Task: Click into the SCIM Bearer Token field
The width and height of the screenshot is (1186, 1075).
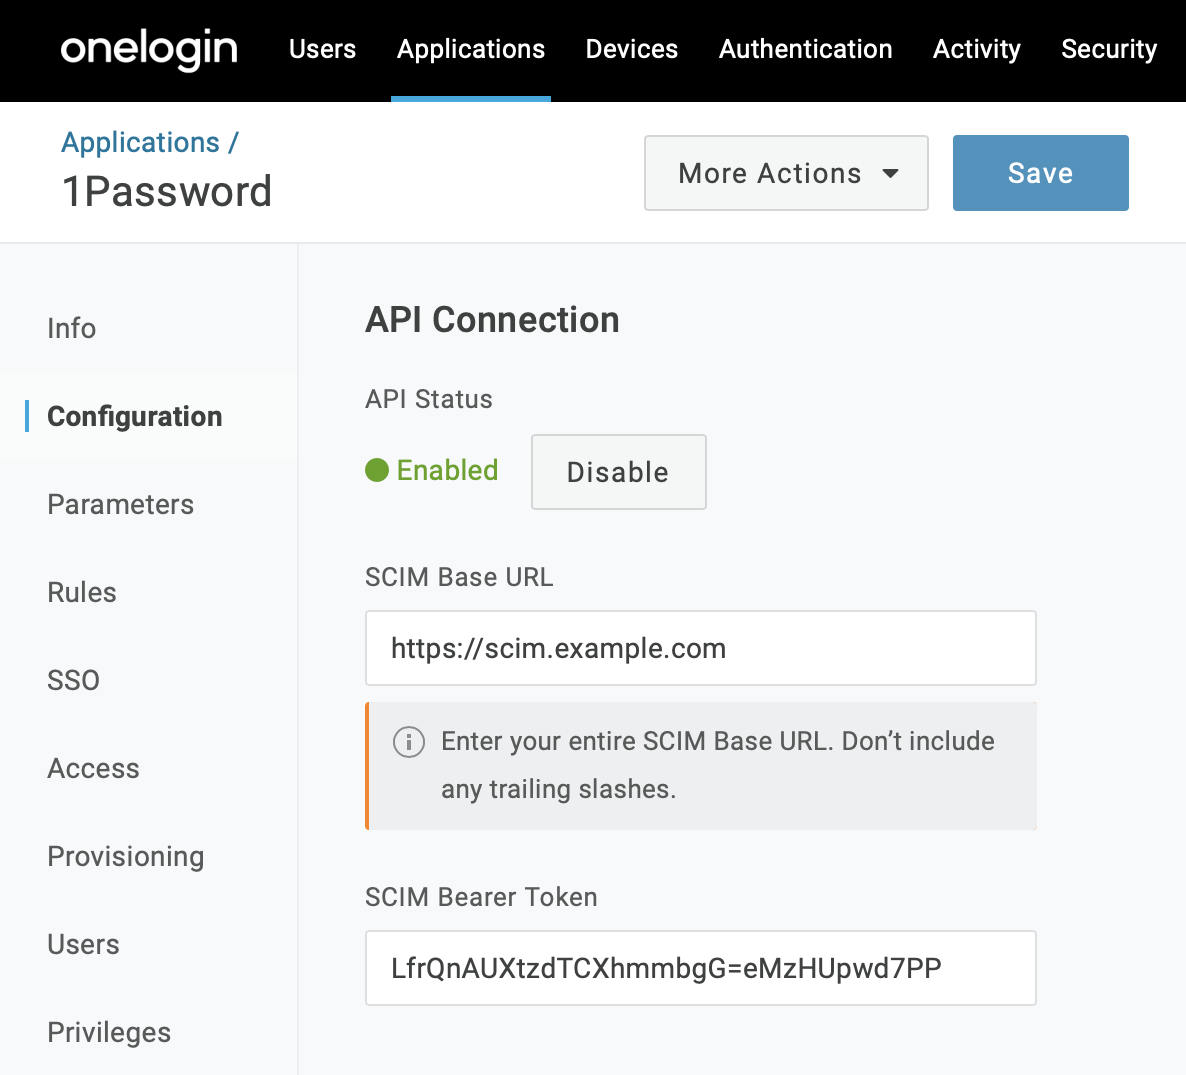Action: pos(700,968)
